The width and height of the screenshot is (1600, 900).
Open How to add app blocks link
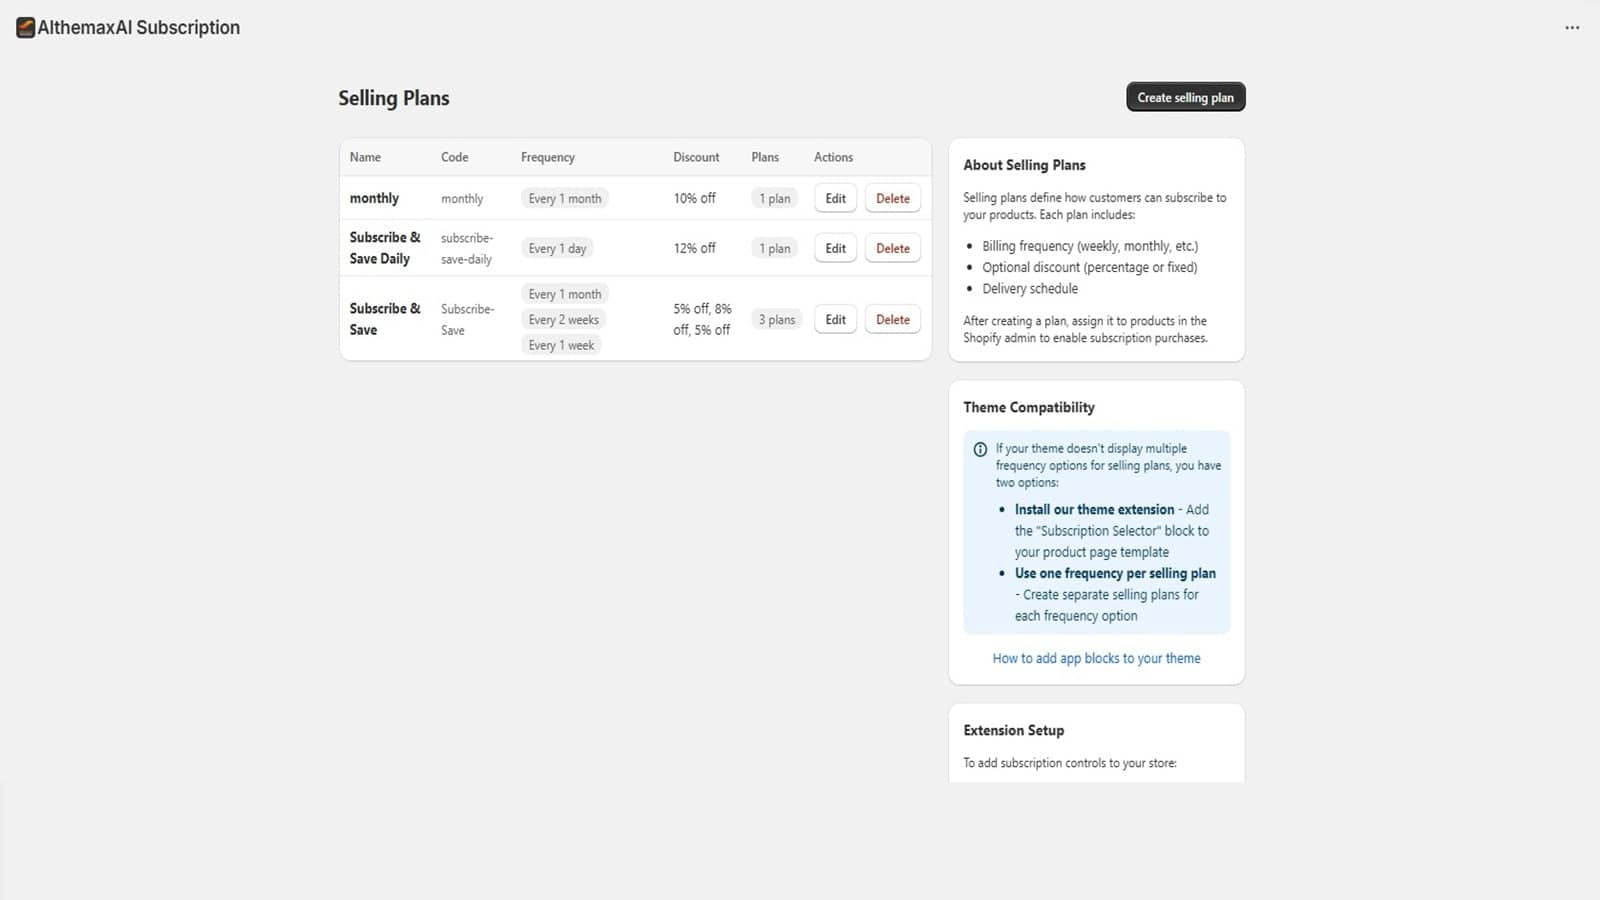pyautogui.click(x=1096, y=658)
